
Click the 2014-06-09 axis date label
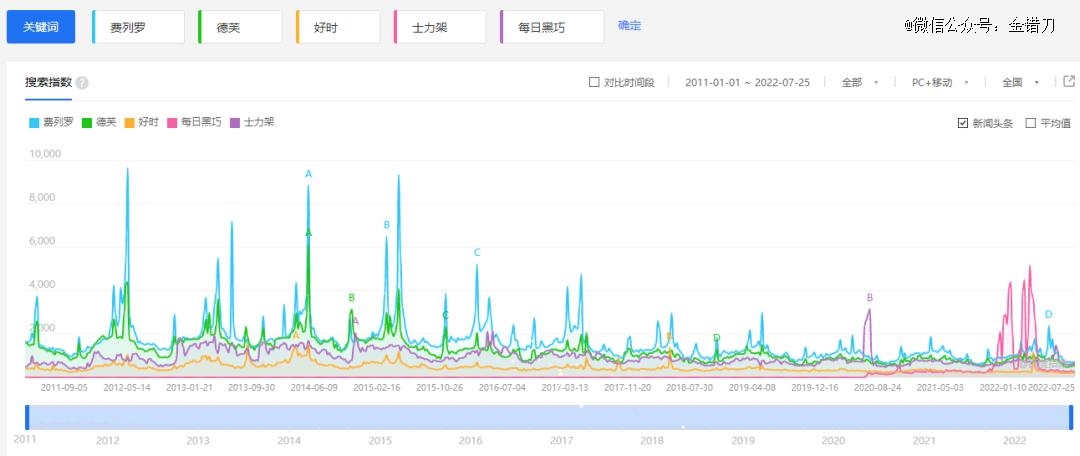point(314,388)
